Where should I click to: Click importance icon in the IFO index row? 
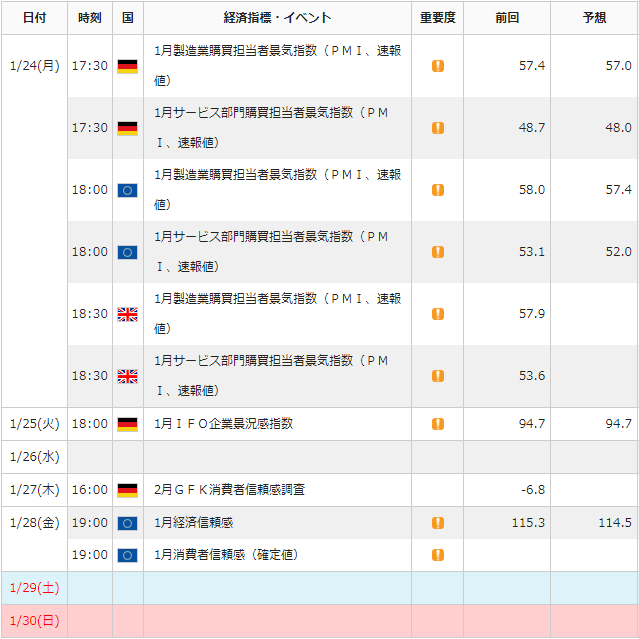coord(438,424)
